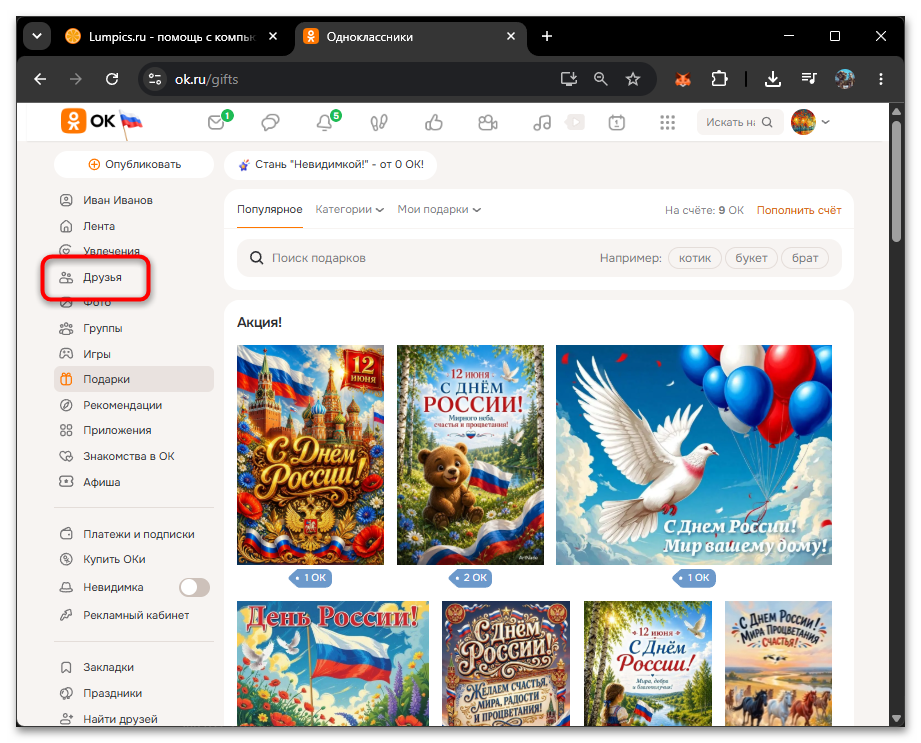This screenshot has height=743, width=921.
Task: Open Chrome's three-dot menu
Action: [880, 79]
